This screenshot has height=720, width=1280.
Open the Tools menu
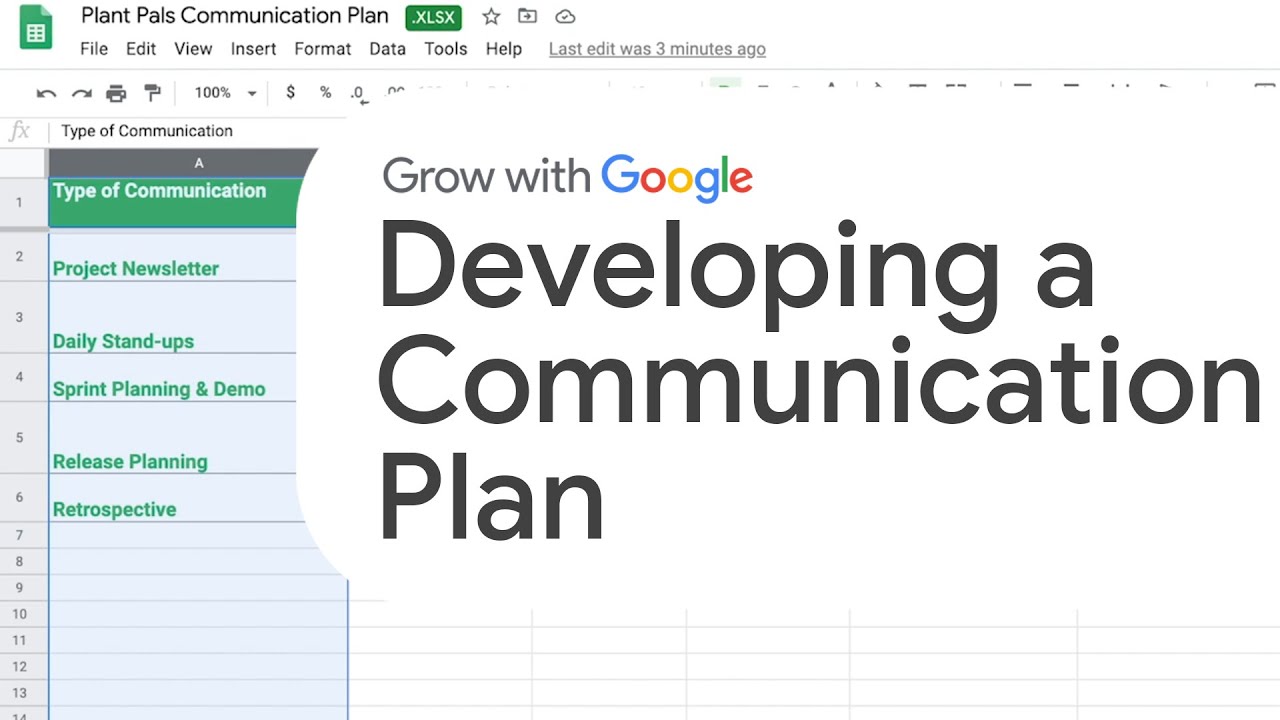point(446,48)
